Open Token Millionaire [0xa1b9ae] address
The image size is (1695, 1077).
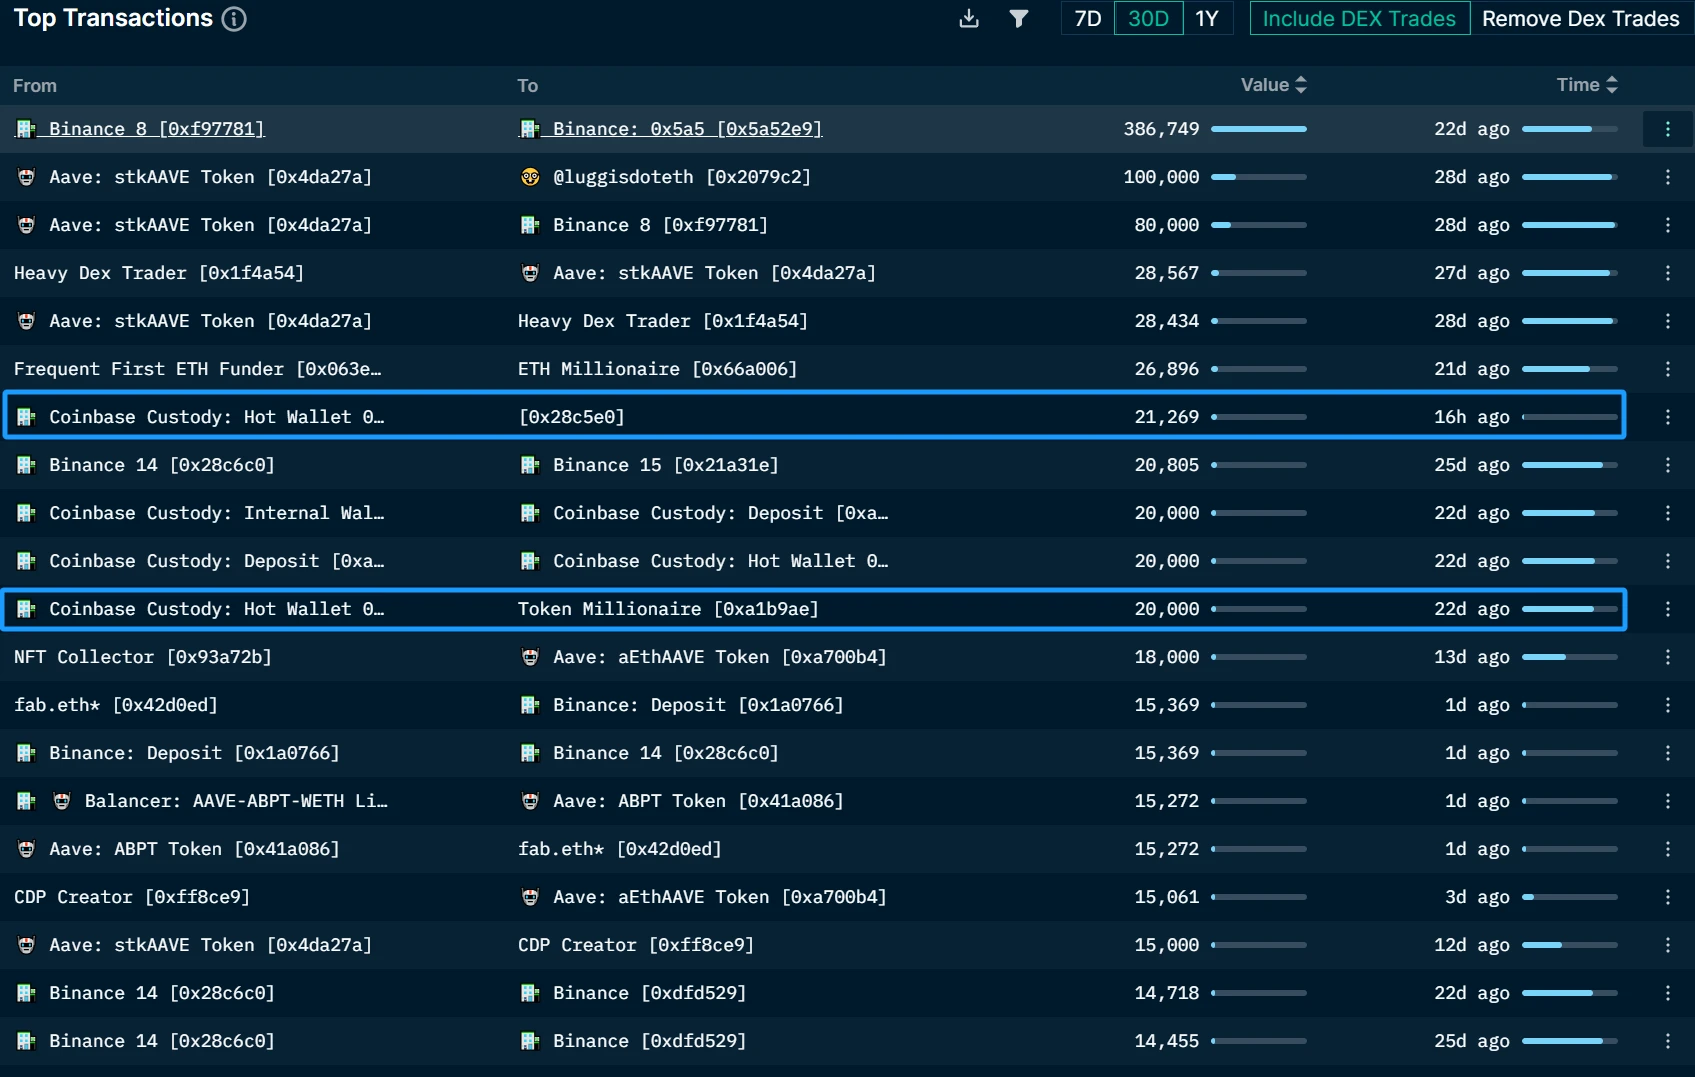pyautogui.click(x=668, y=609)
